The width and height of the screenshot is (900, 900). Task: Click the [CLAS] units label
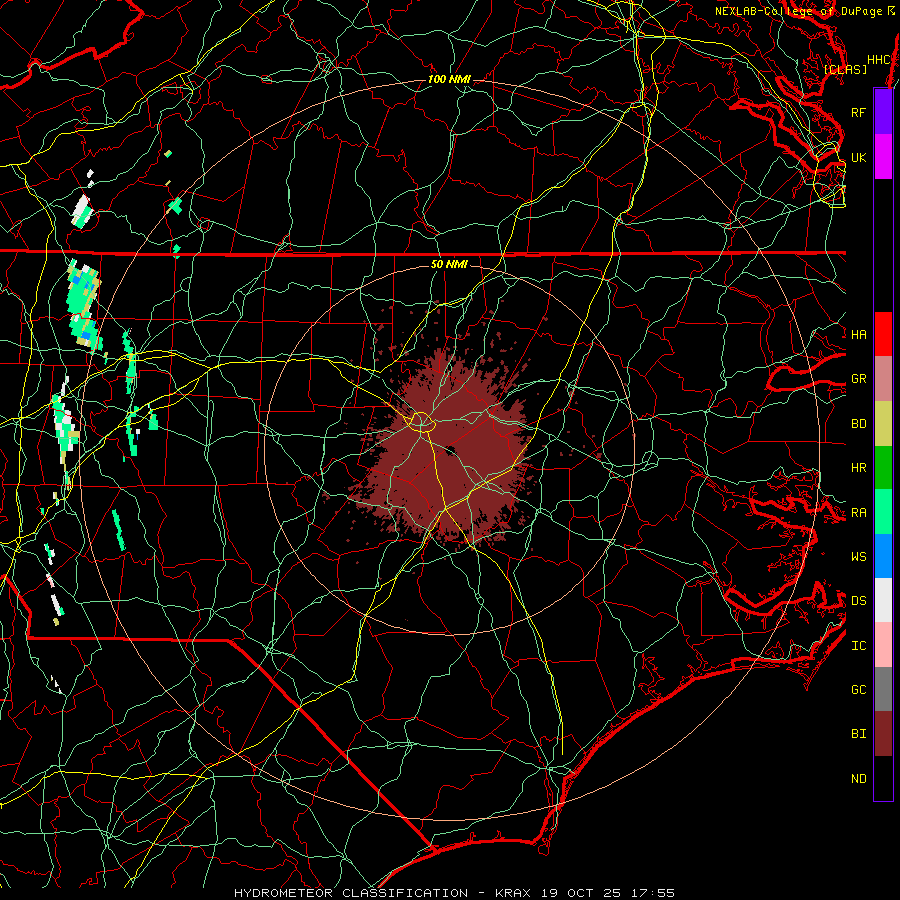point(845,69)
